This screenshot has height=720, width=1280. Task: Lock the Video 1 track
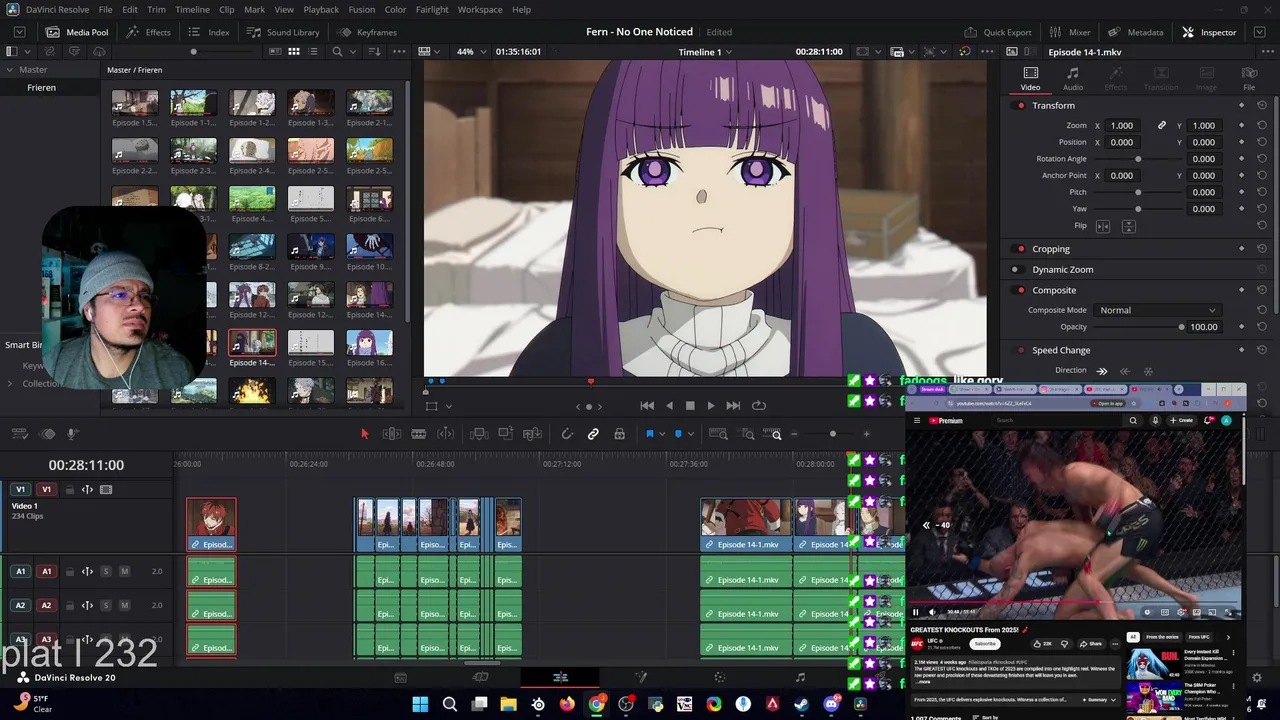[70, 489]
